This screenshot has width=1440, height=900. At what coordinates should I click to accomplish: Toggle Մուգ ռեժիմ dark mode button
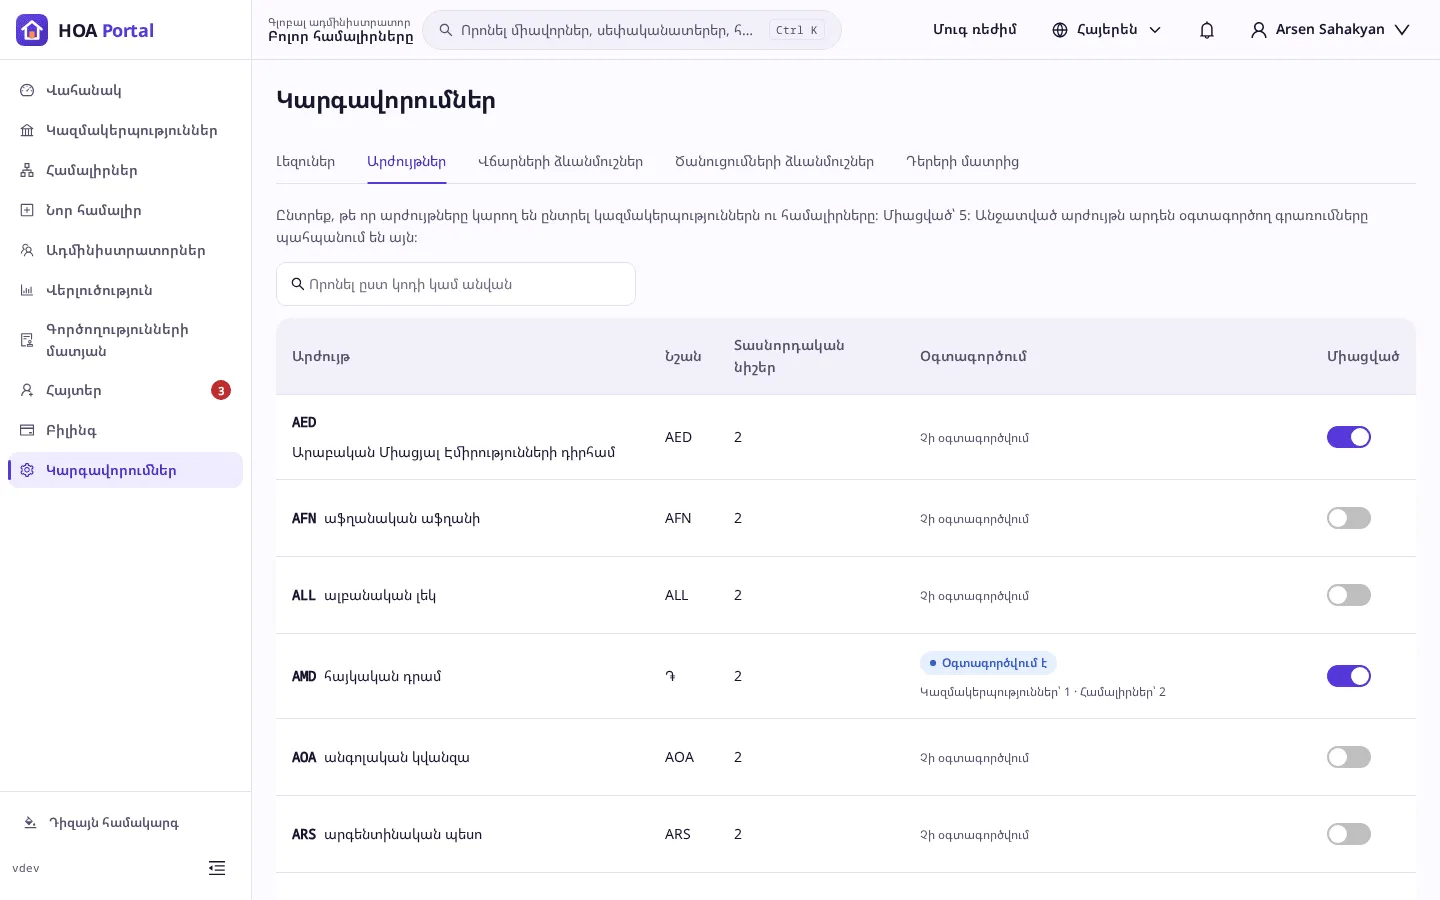point(975,30)
